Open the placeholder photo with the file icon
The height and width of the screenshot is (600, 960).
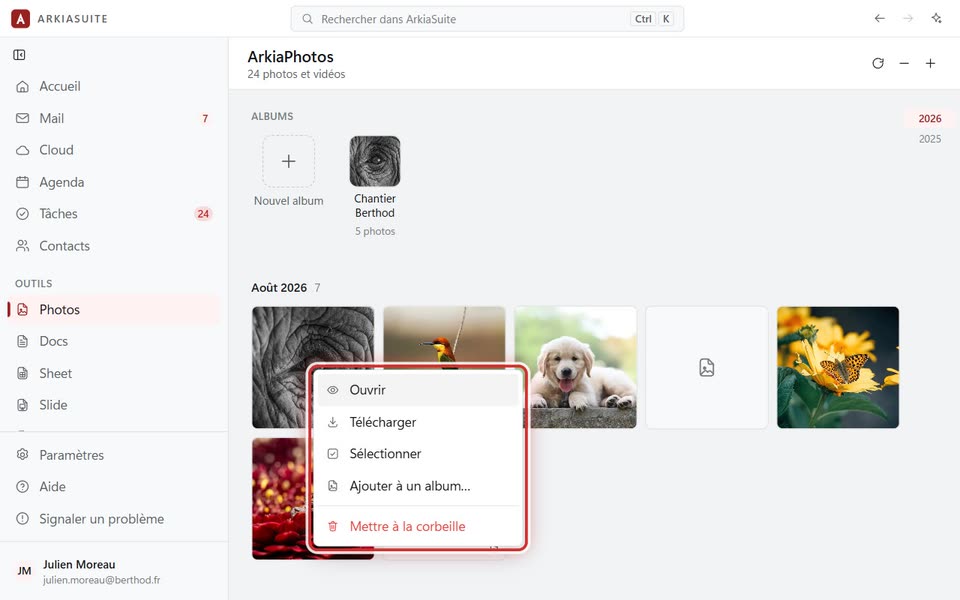707,367
